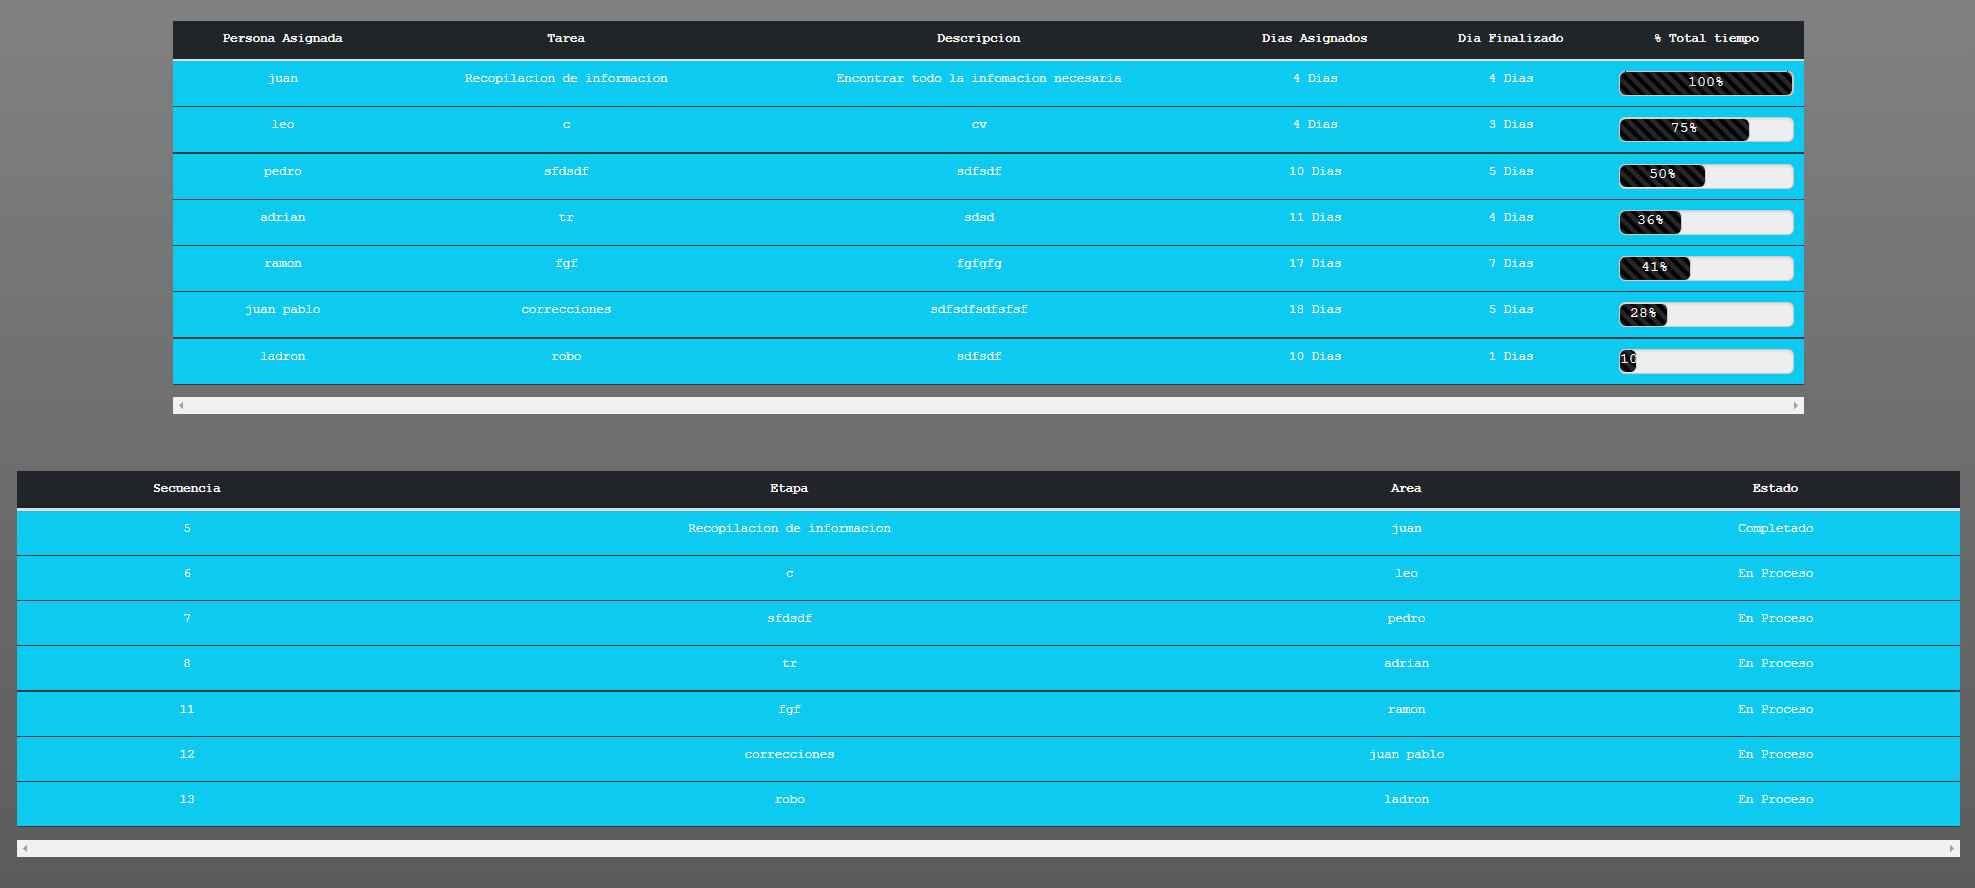Select 'leo' in Persona Asignada column

283,124
